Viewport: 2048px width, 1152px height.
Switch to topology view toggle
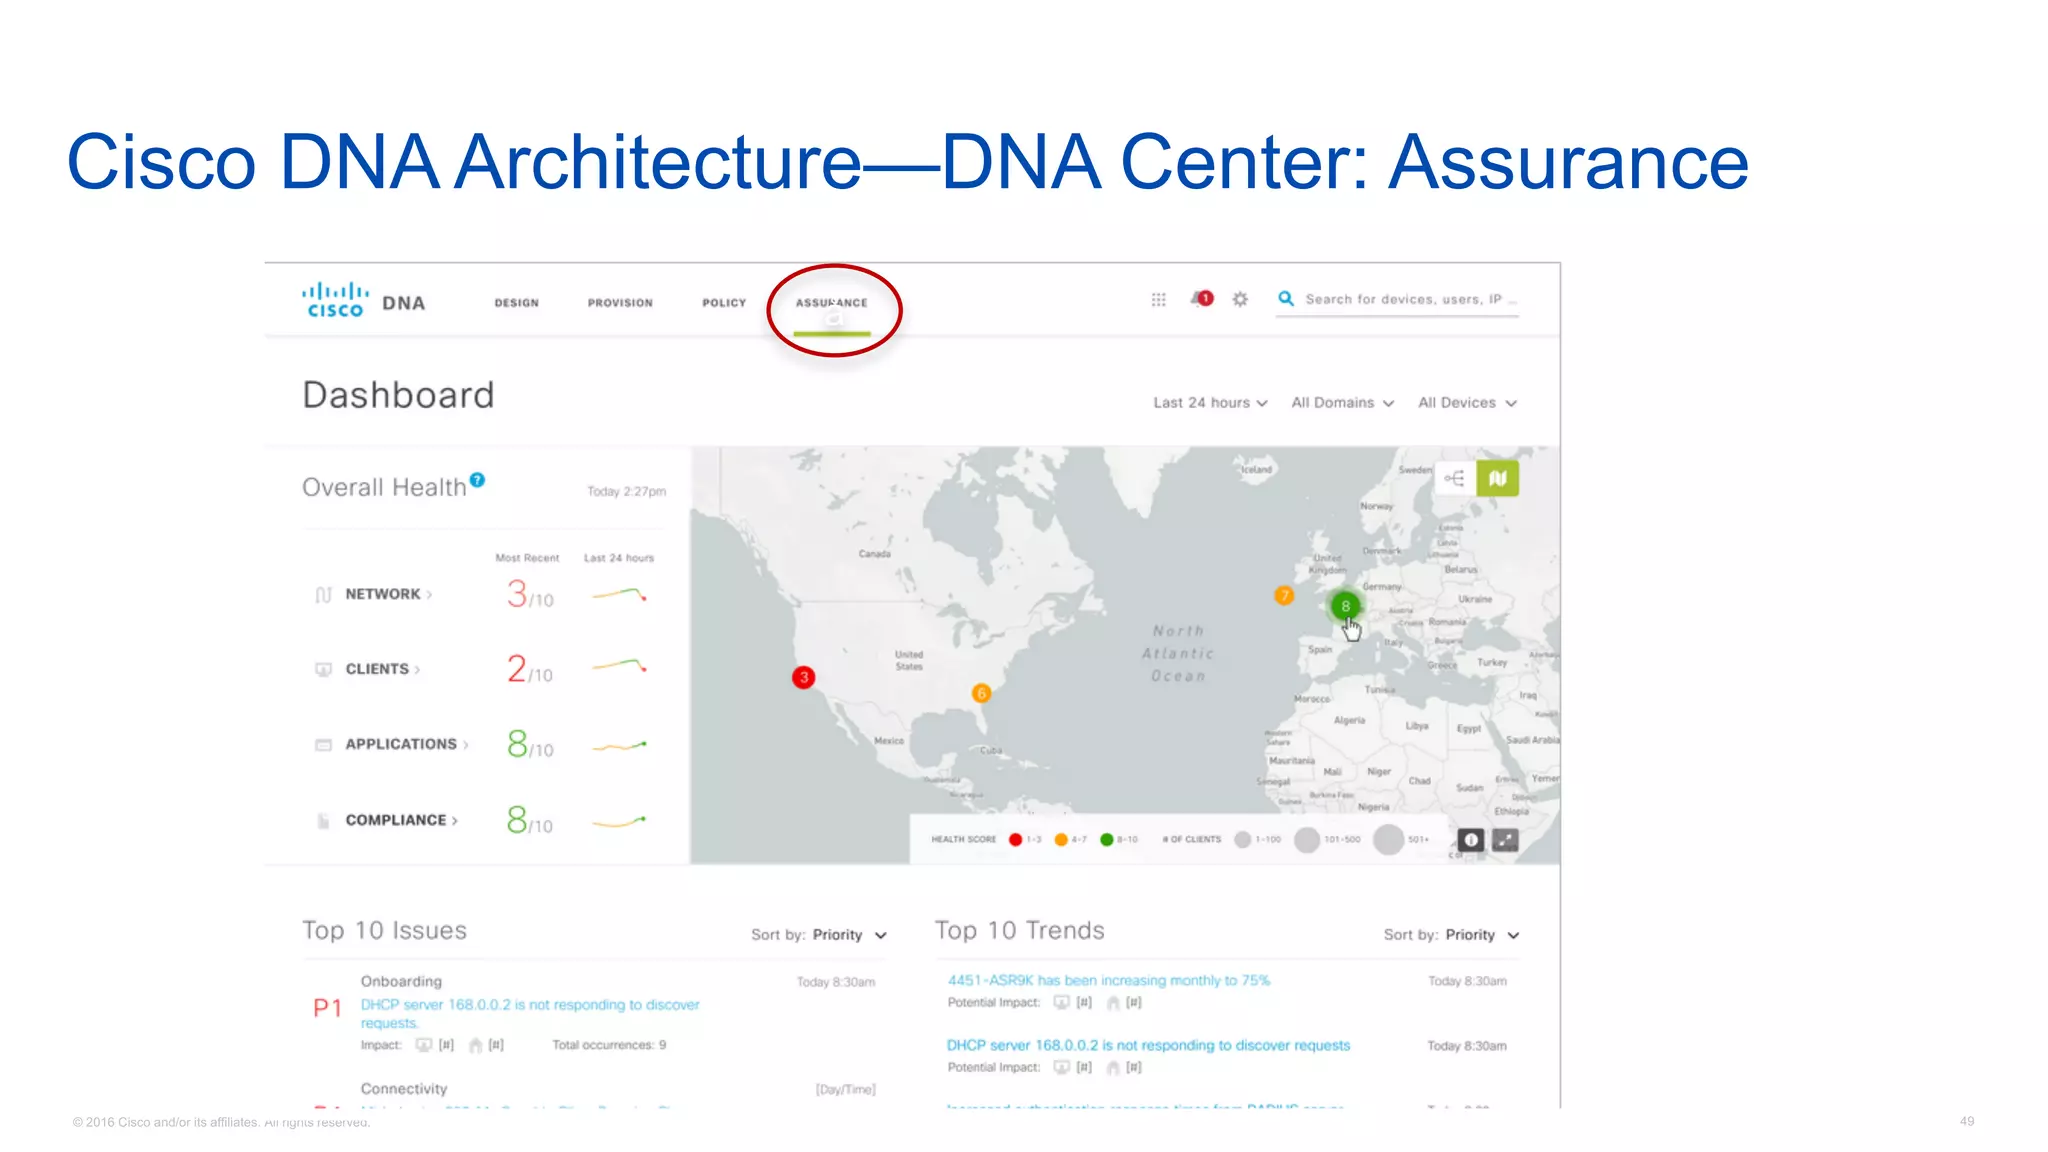point(1455,478)
